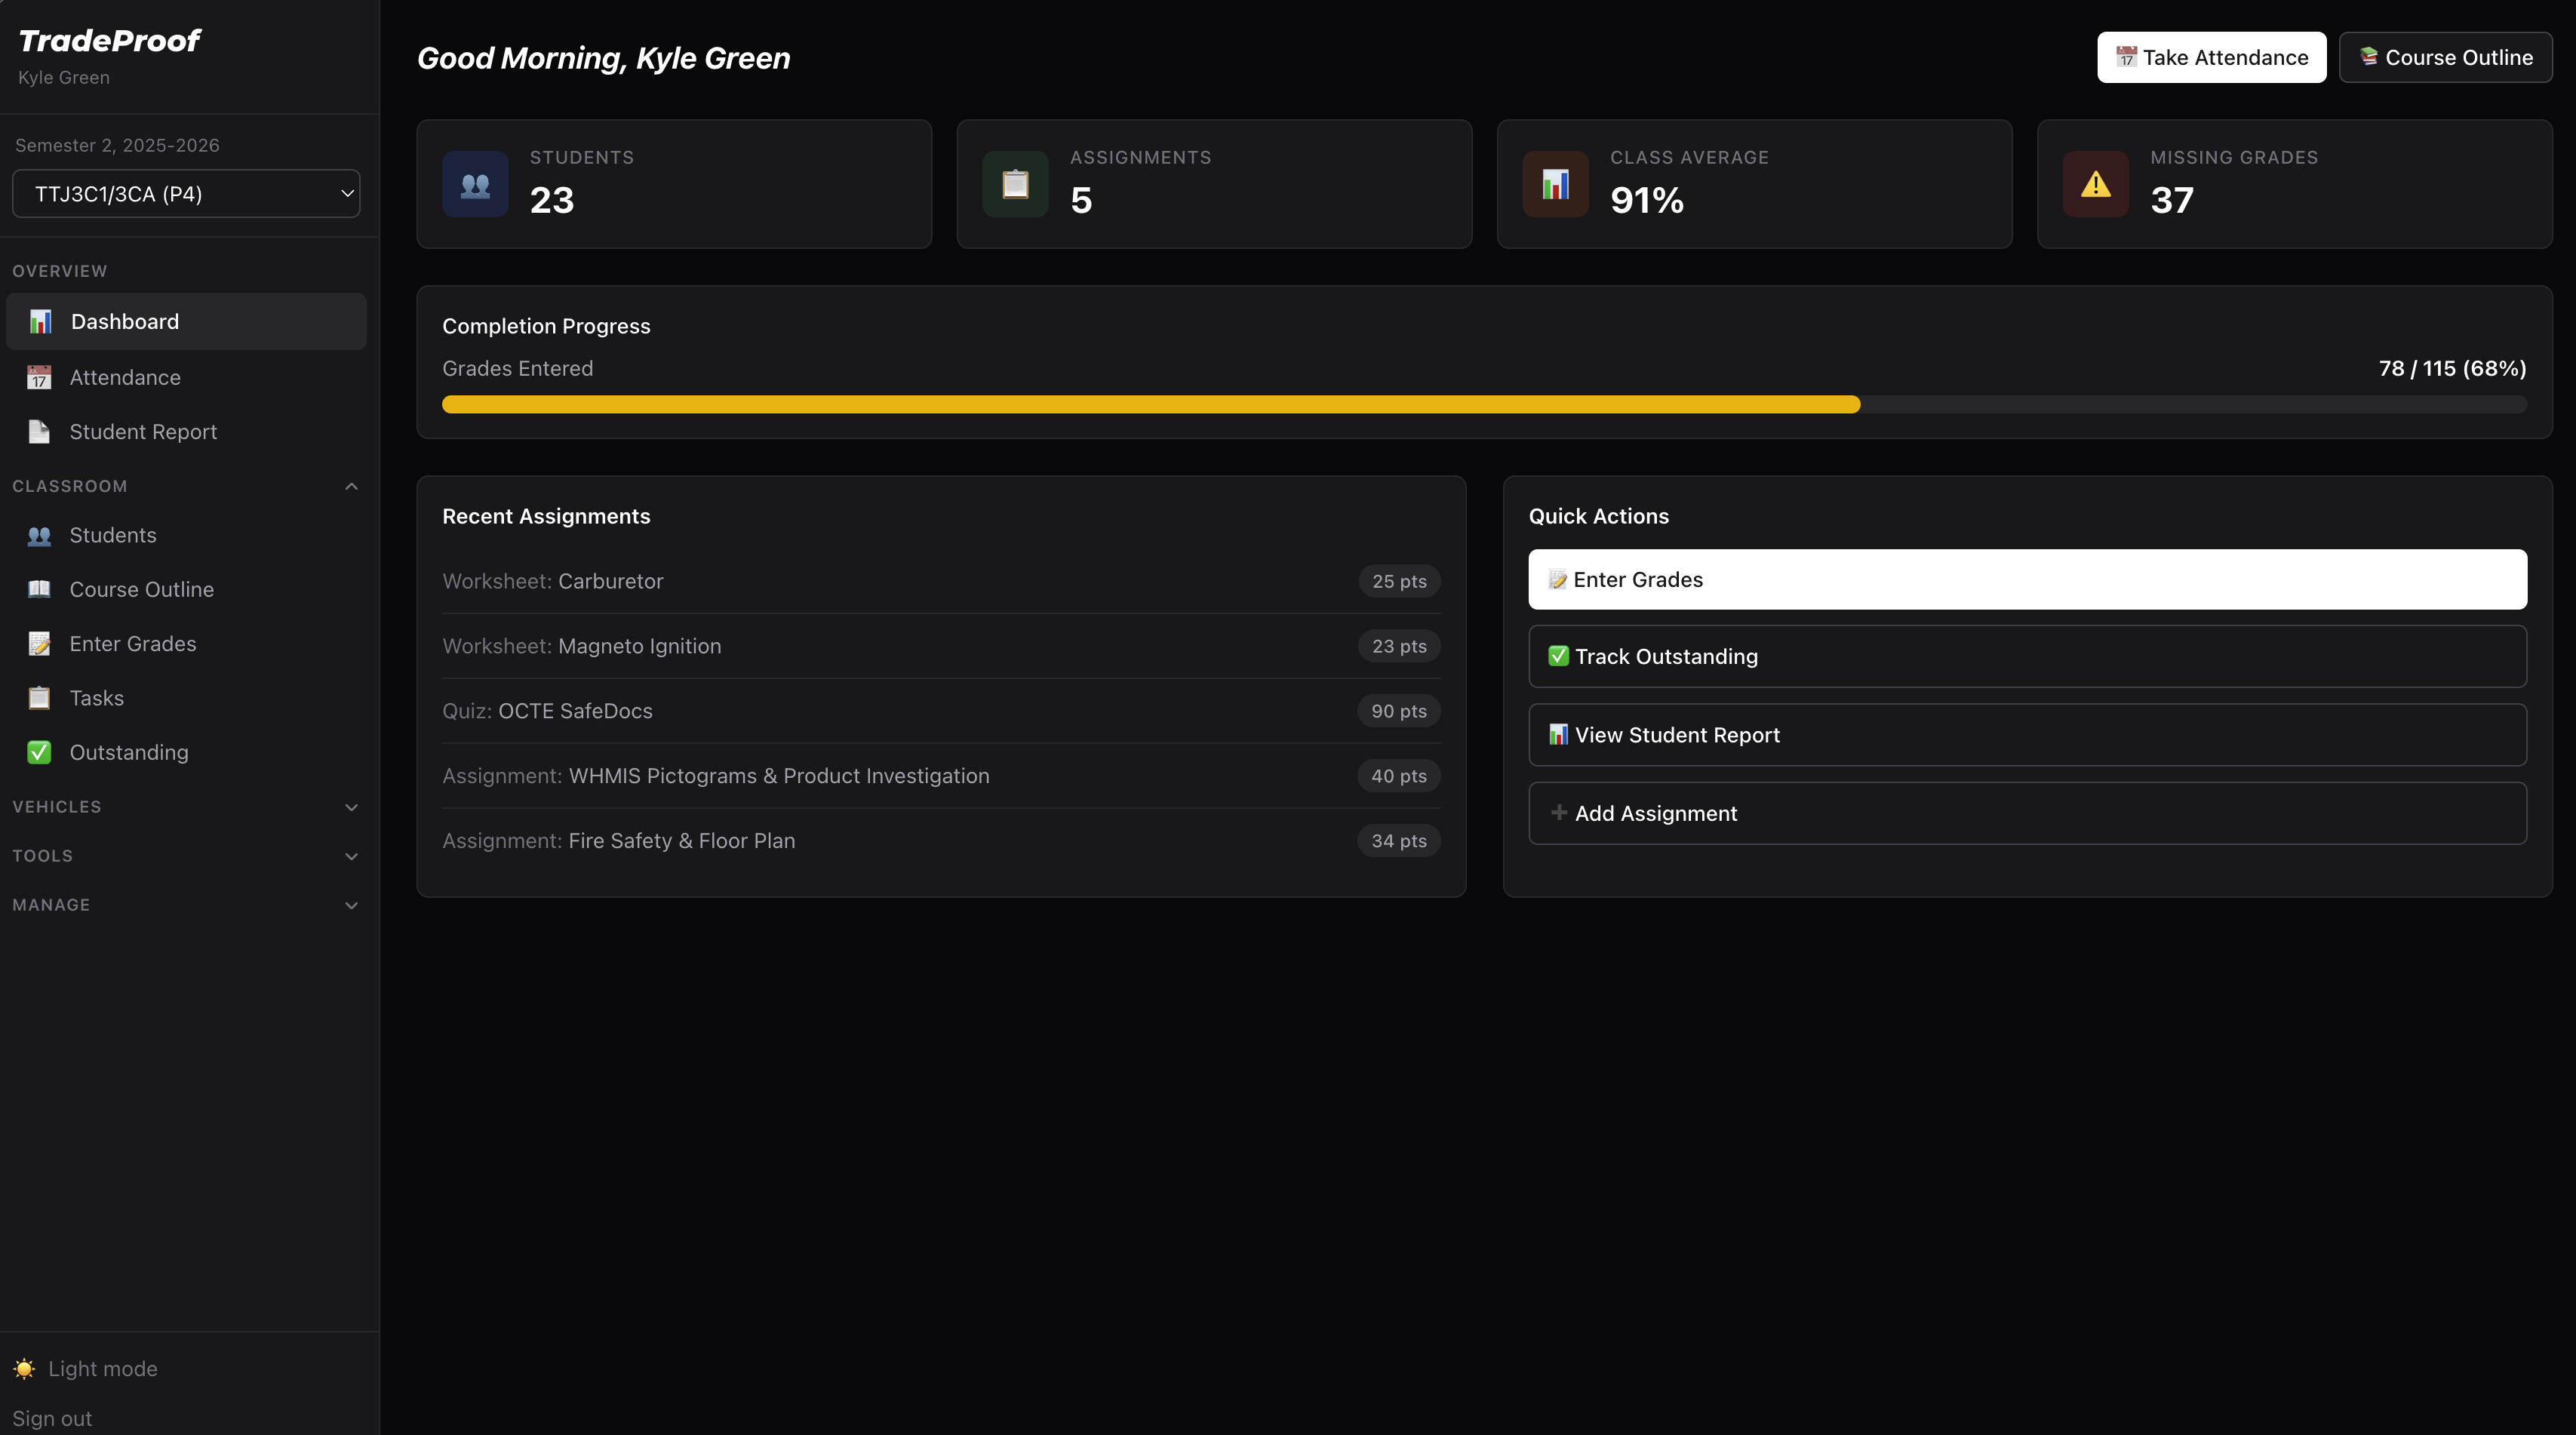Select the Dashboard bar chart icon
Screen dimensions: 2576x1435
(x=39, y=321)
